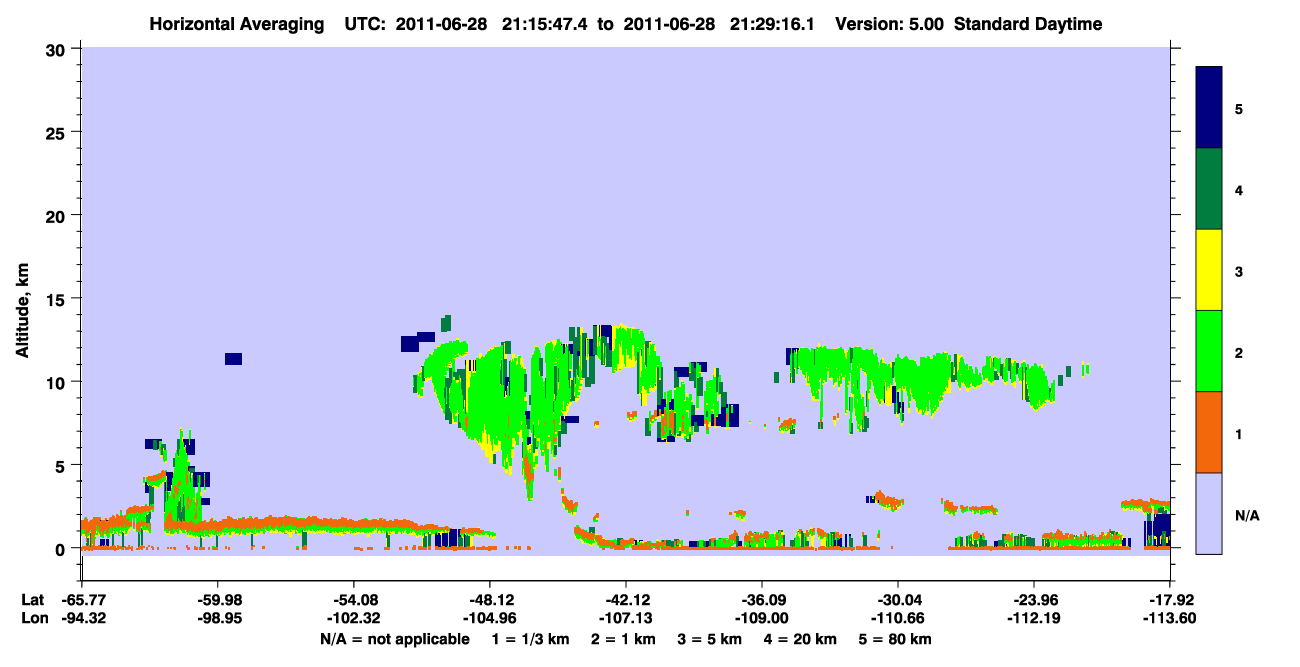The height and width of the screenshot is (667, 1300).
Task: Click the latitude value -42.12
Action: (625, 600)
